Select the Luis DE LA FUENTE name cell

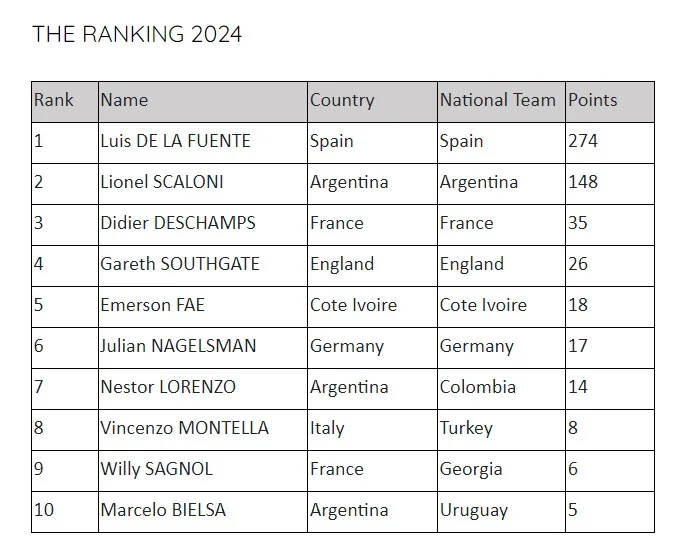pos(175,141)
